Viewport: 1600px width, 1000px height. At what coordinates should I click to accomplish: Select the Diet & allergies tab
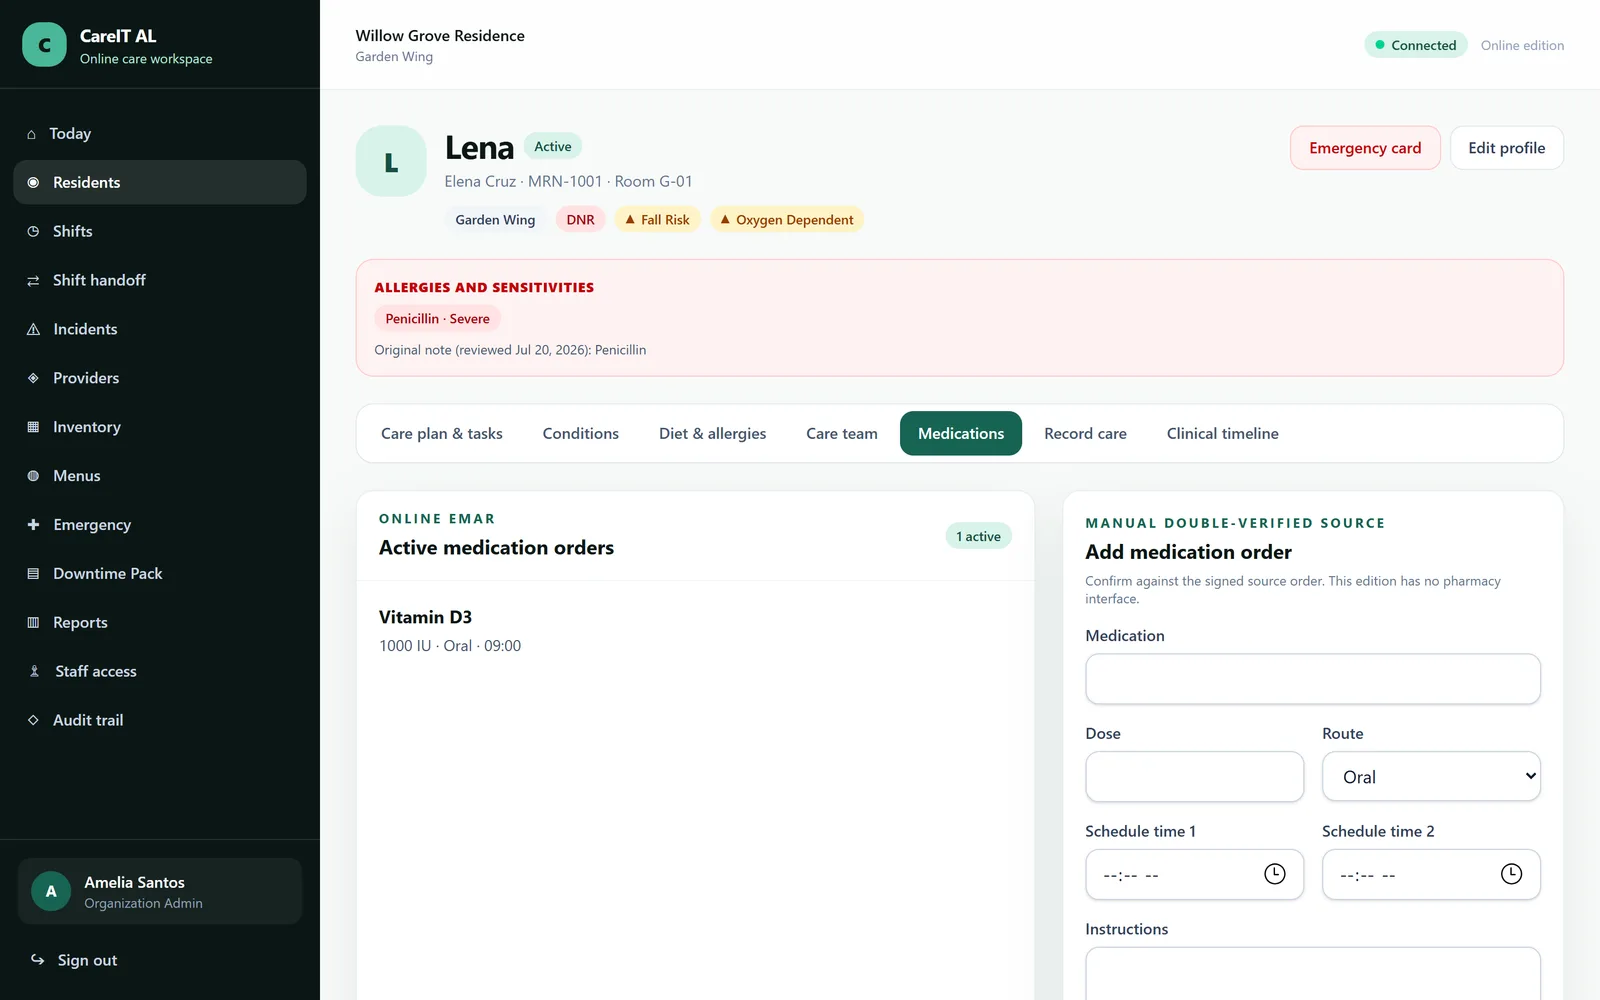tap(712, 433)
